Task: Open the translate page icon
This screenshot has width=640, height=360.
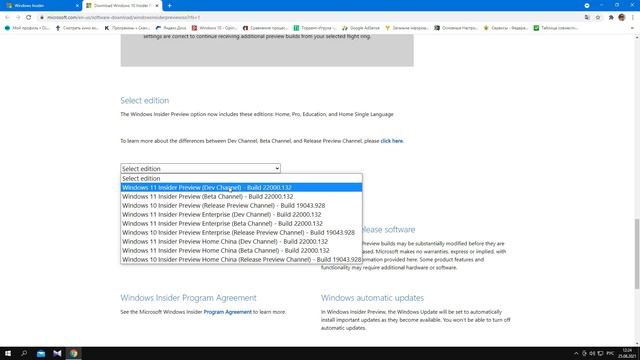Action: tap(587, 18)
